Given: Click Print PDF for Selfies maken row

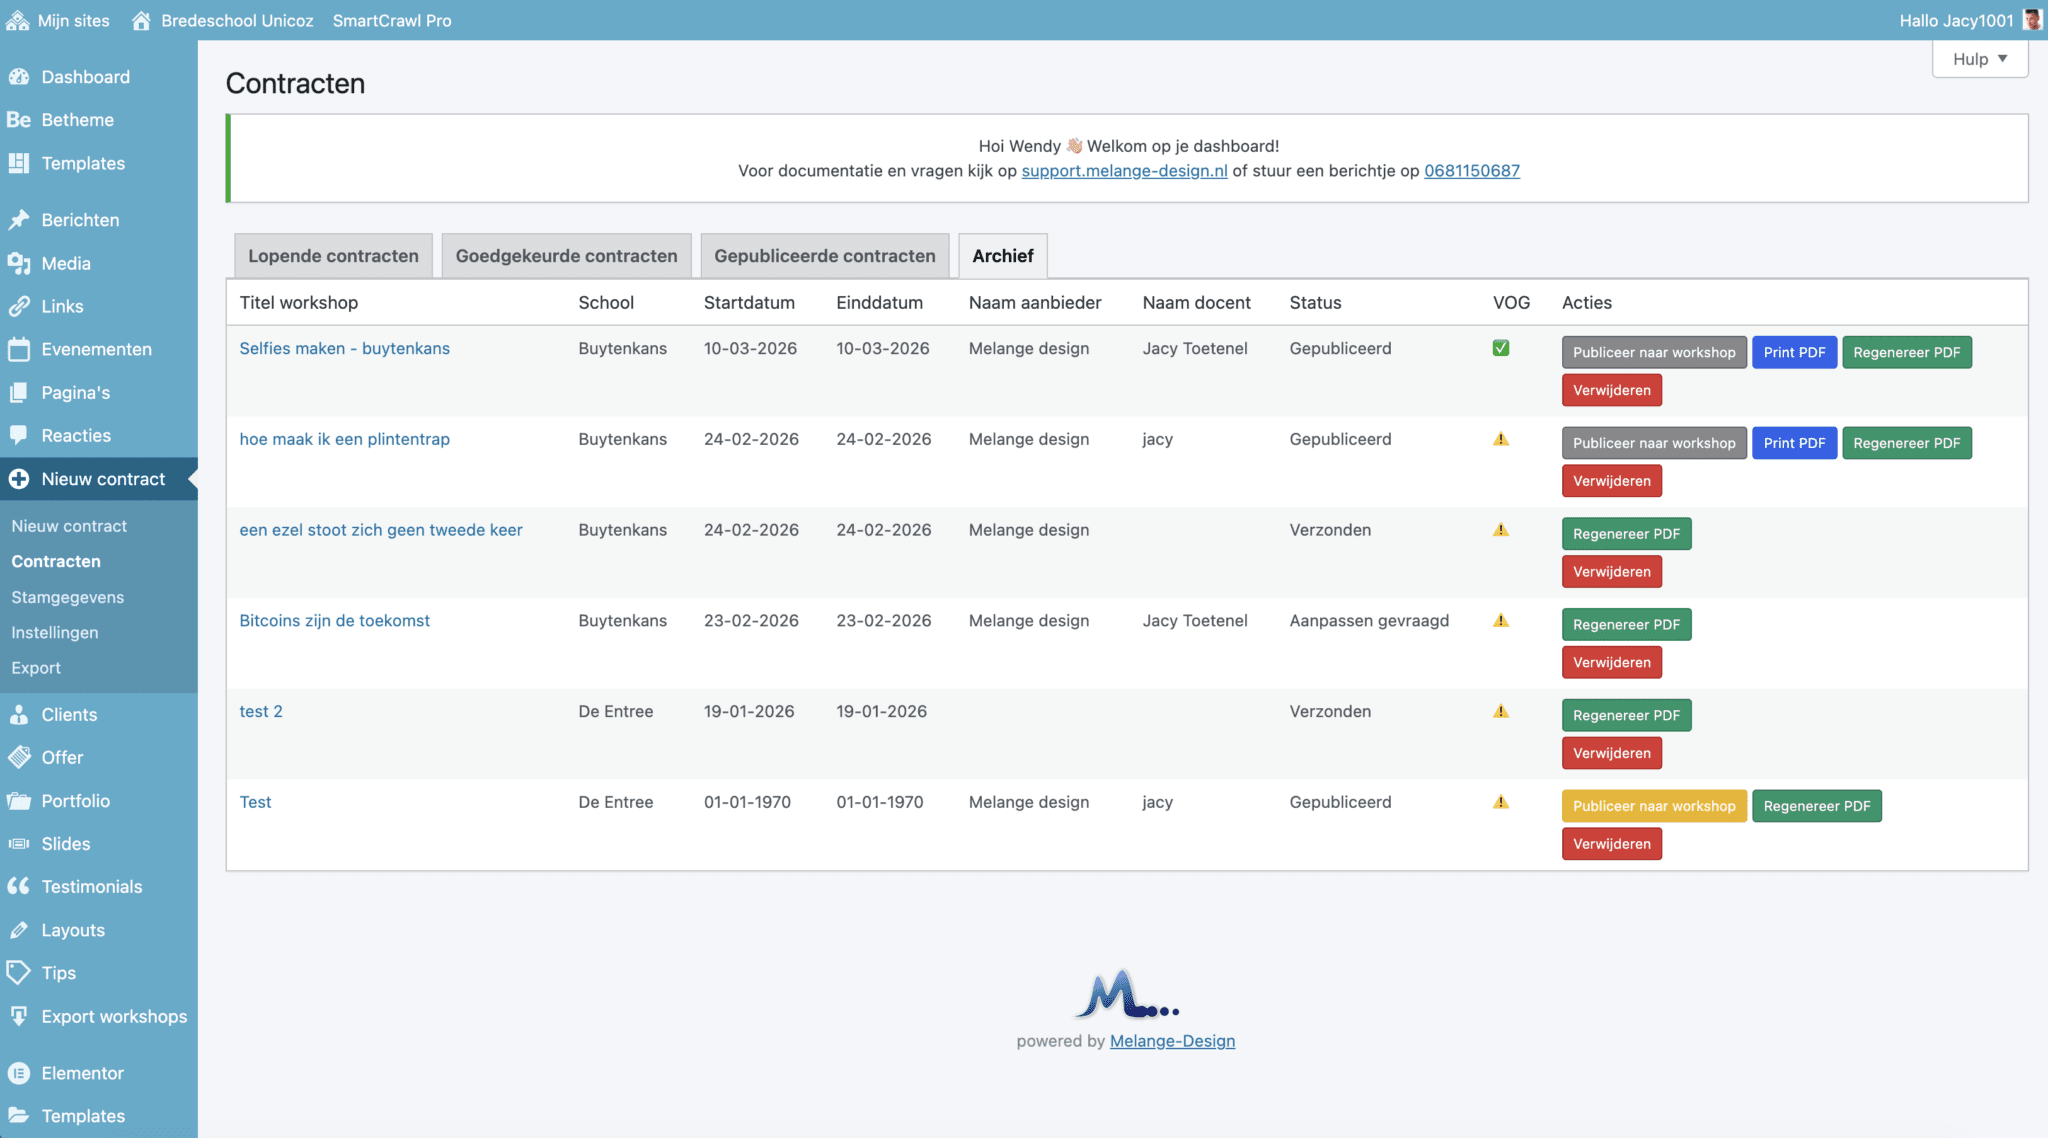Looking at the screenshot, I should (1794, 352).
